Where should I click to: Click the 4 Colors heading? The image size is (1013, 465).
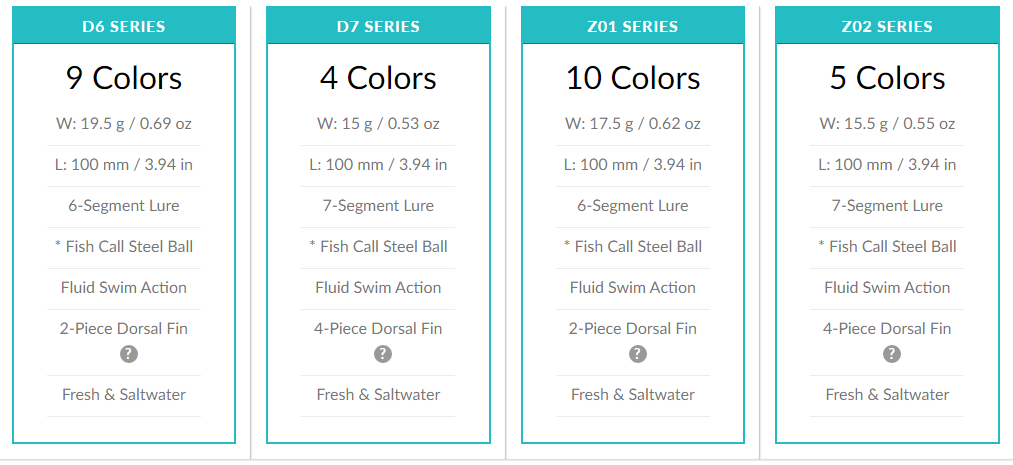pos(378,78)
